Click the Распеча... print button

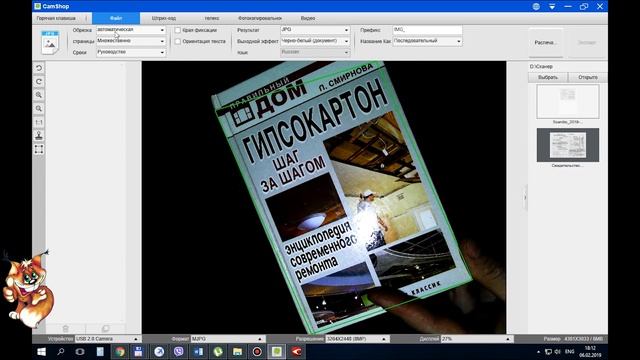(546, 42)
